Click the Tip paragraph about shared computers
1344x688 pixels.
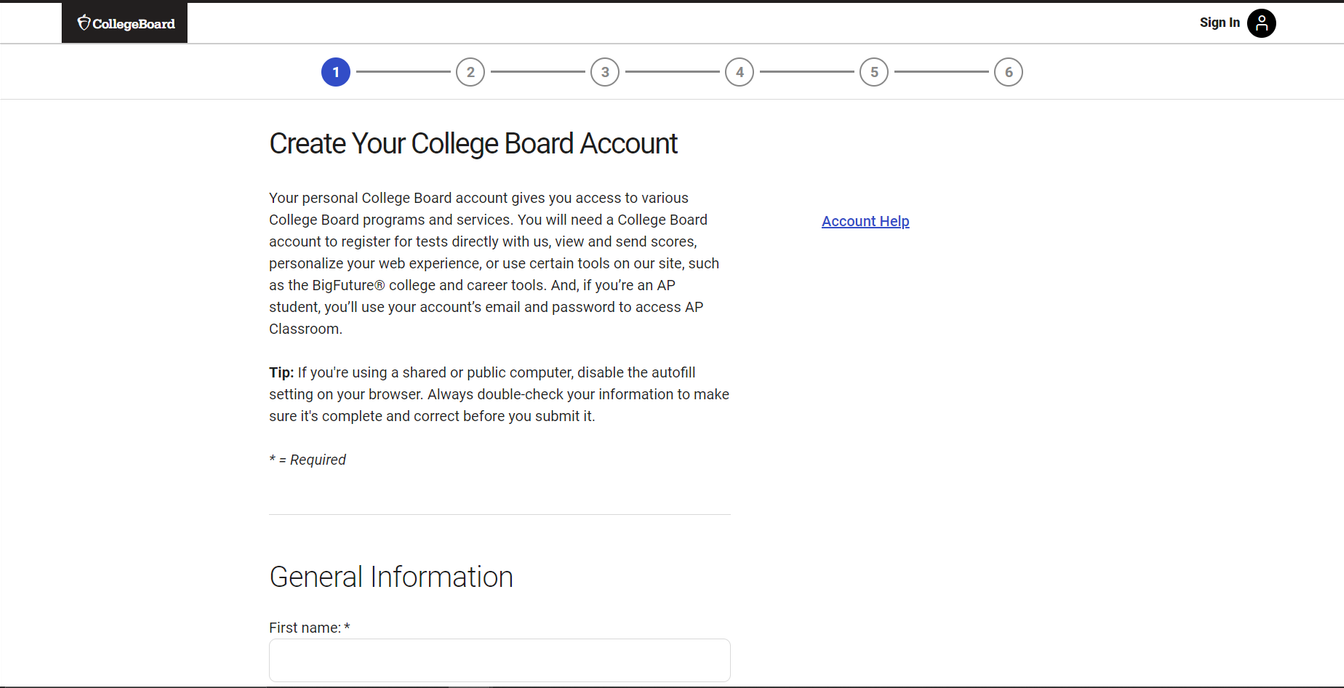click(499, 394)
